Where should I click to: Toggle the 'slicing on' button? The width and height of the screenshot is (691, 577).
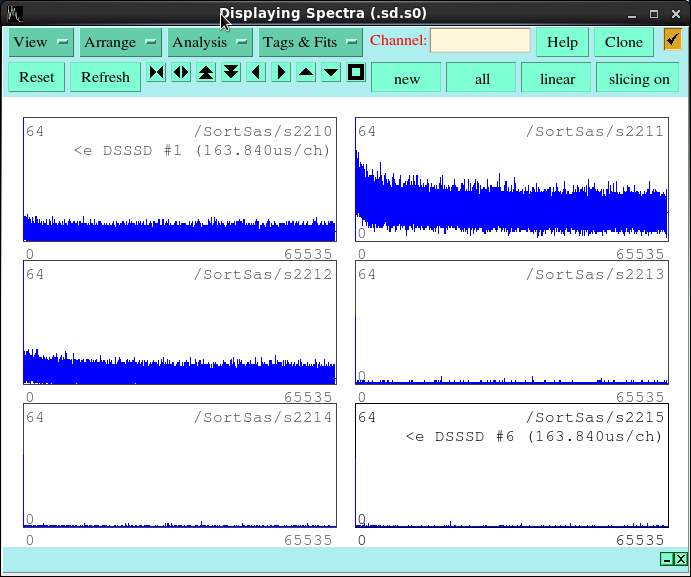(639, 79)
